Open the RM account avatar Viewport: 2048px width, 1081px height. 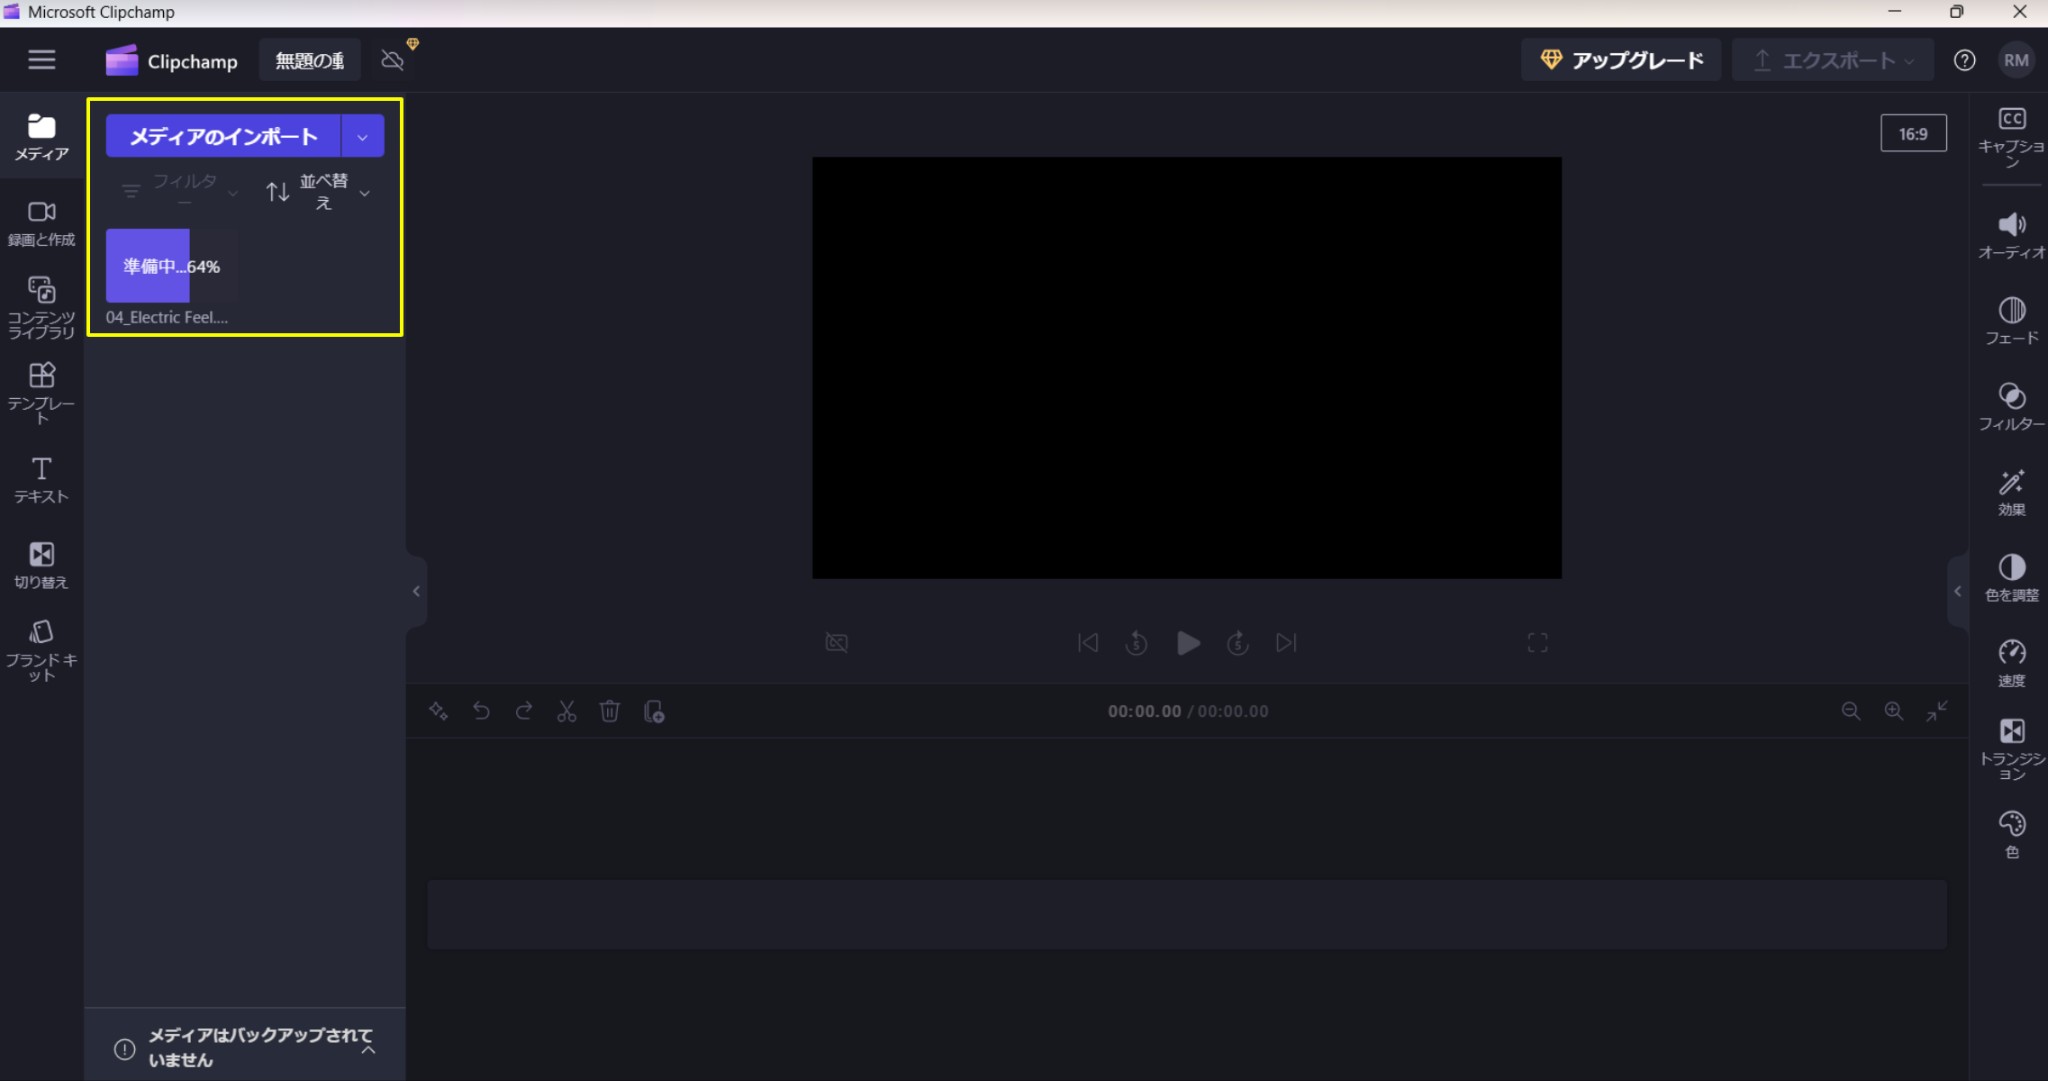pyautogui.click(x=2016, y=60)
